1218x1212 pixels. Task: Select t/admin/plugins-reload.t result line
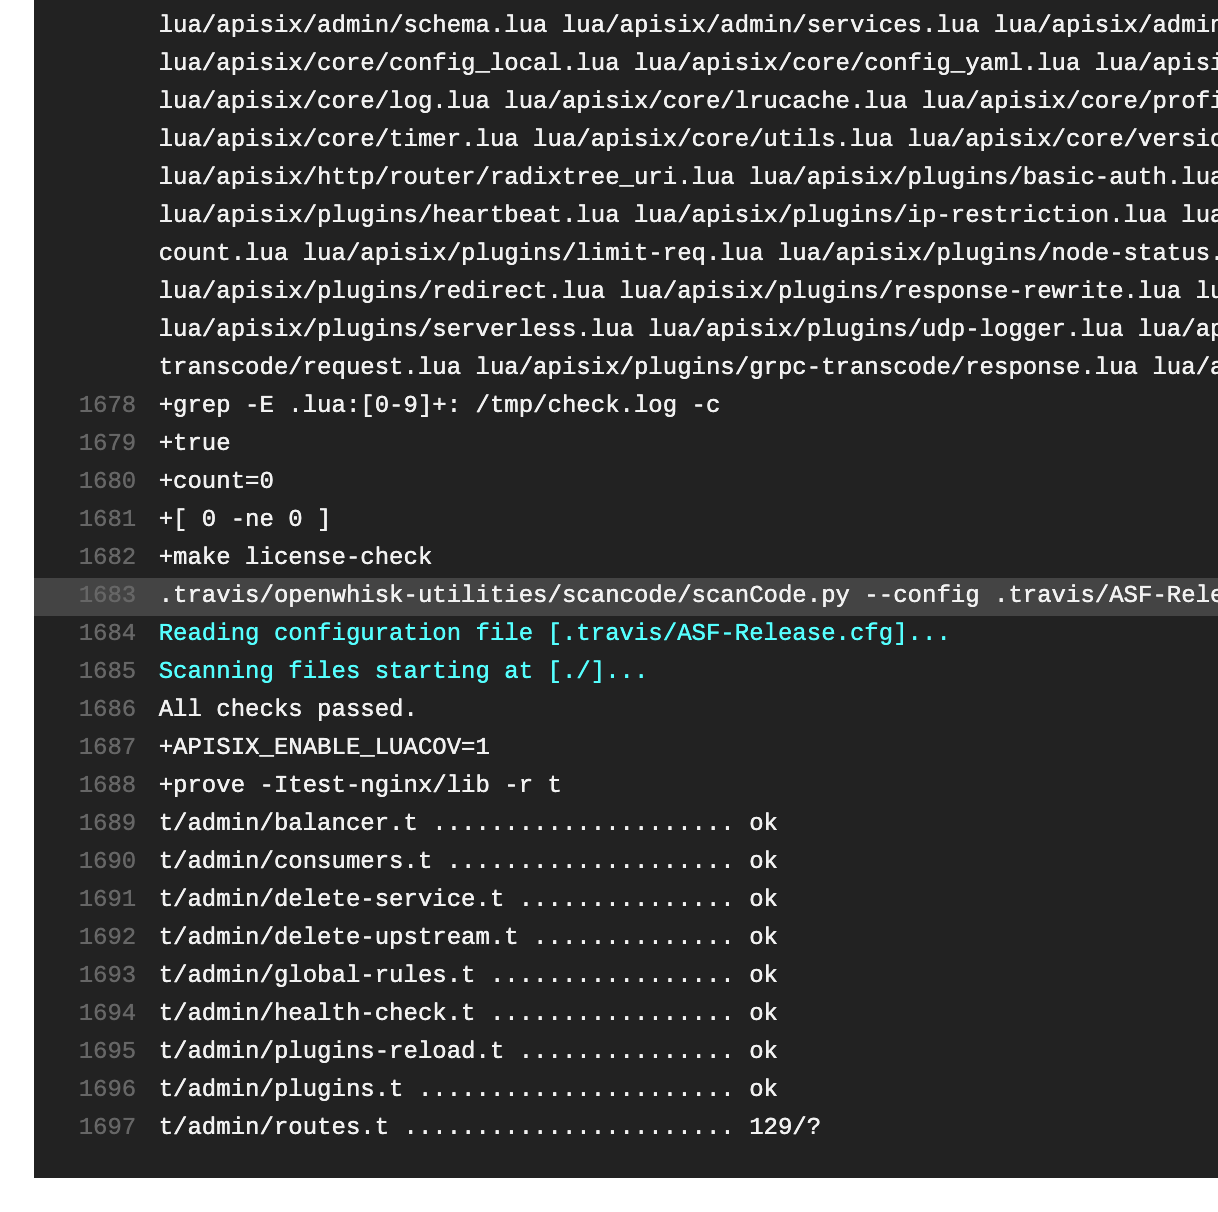(x=468, y=1051)
